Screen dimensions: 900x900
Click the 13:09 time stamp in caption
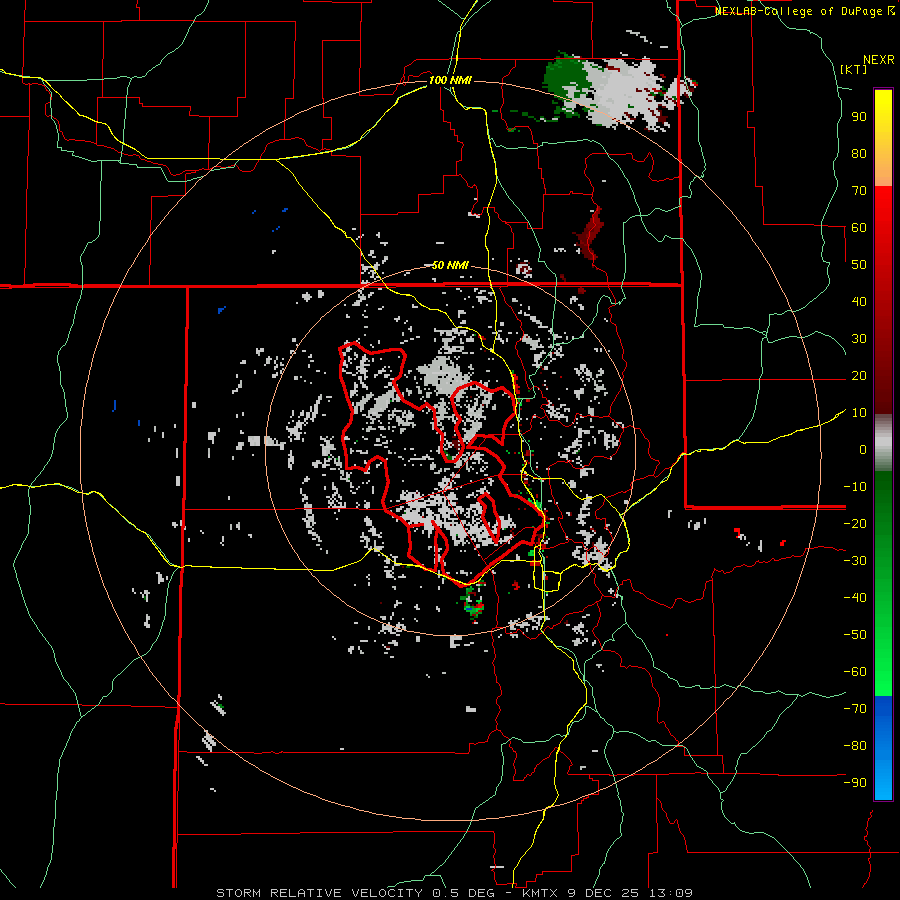(672, 893)
